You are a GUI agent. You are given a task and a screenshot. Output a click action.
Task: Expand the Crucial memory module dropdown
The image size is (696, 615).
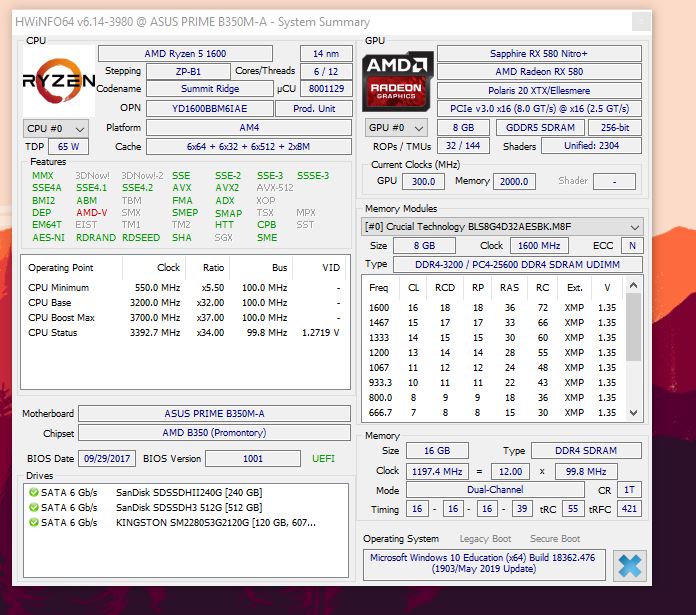502,227
